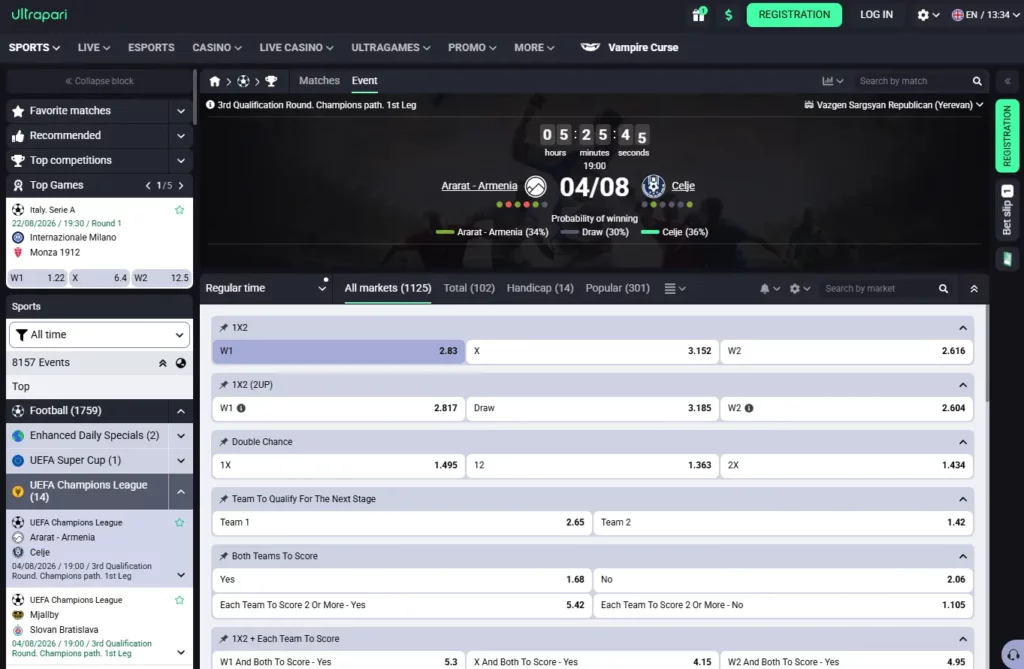The height and width of the screenshot is (669, 1024).
Task: Open the CASINO menu
Action: point(217,48)
